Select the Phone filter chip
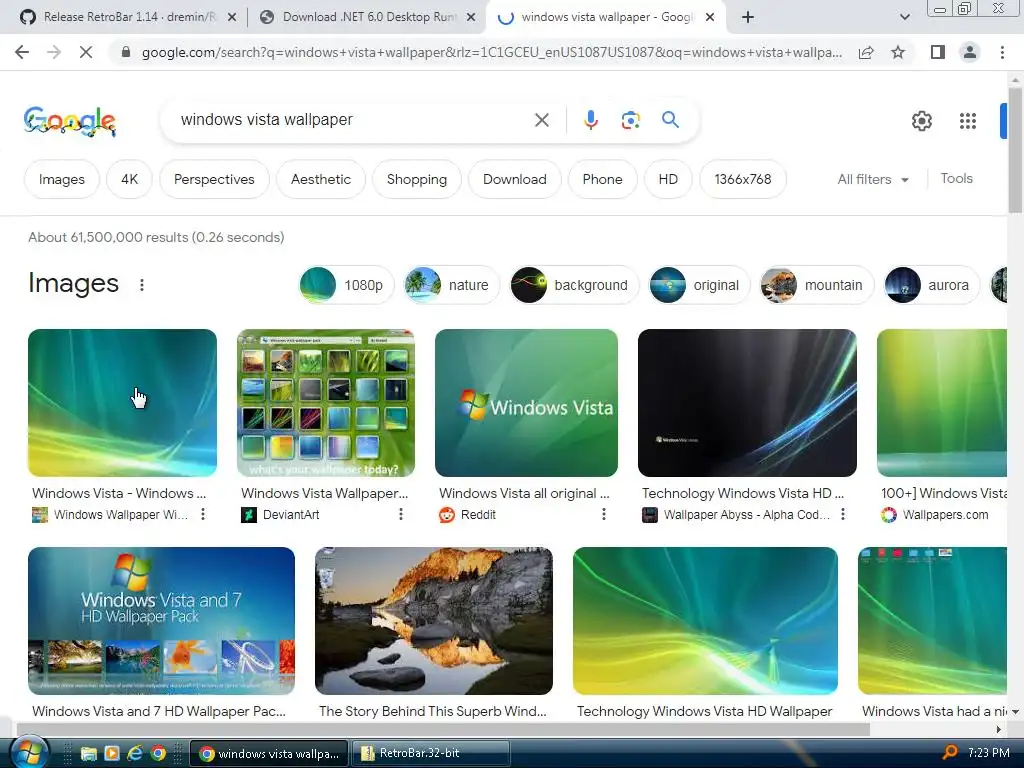The image size is (1024, 768). [x=602, y=180]
